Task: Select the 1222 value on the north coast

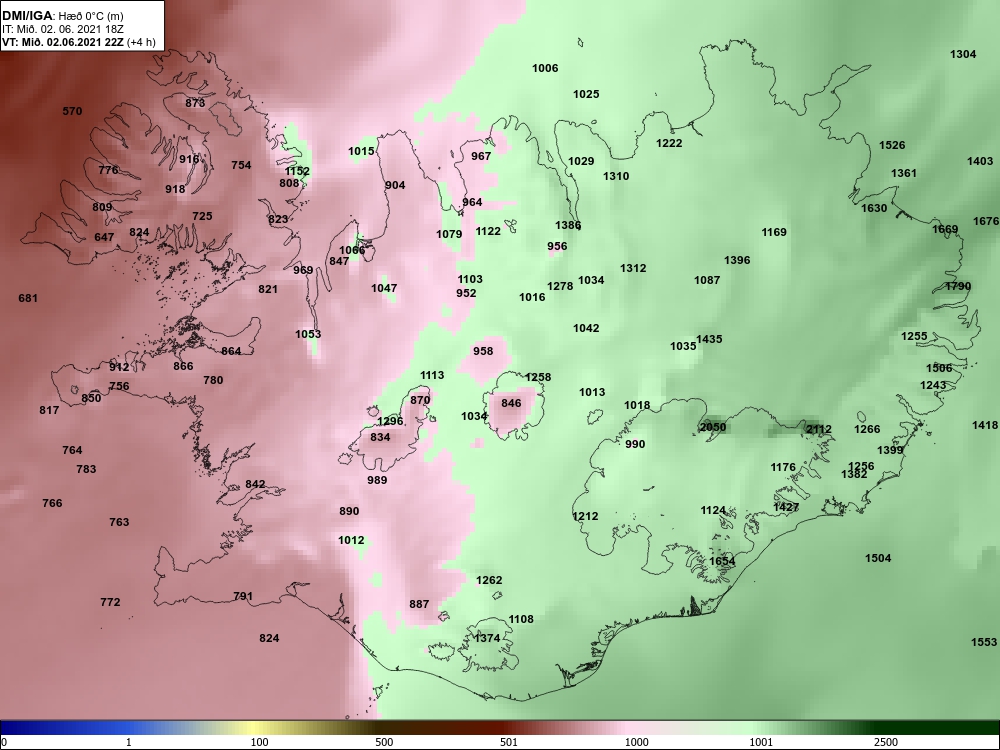Action: point(669,143)
